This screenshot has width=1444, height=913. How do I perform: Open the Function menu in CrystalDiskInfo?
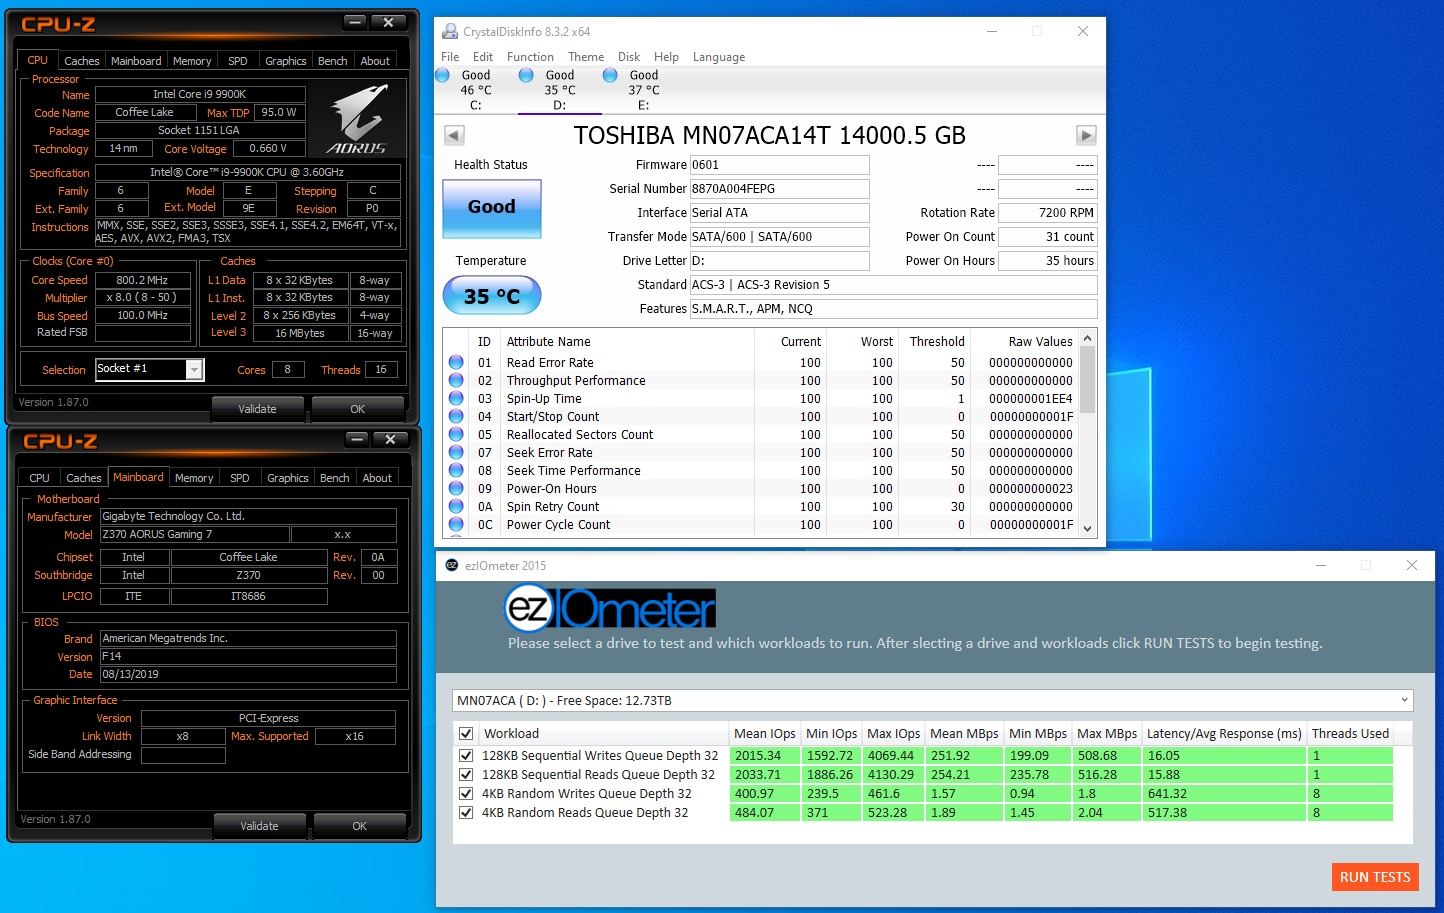coord(530,57)
